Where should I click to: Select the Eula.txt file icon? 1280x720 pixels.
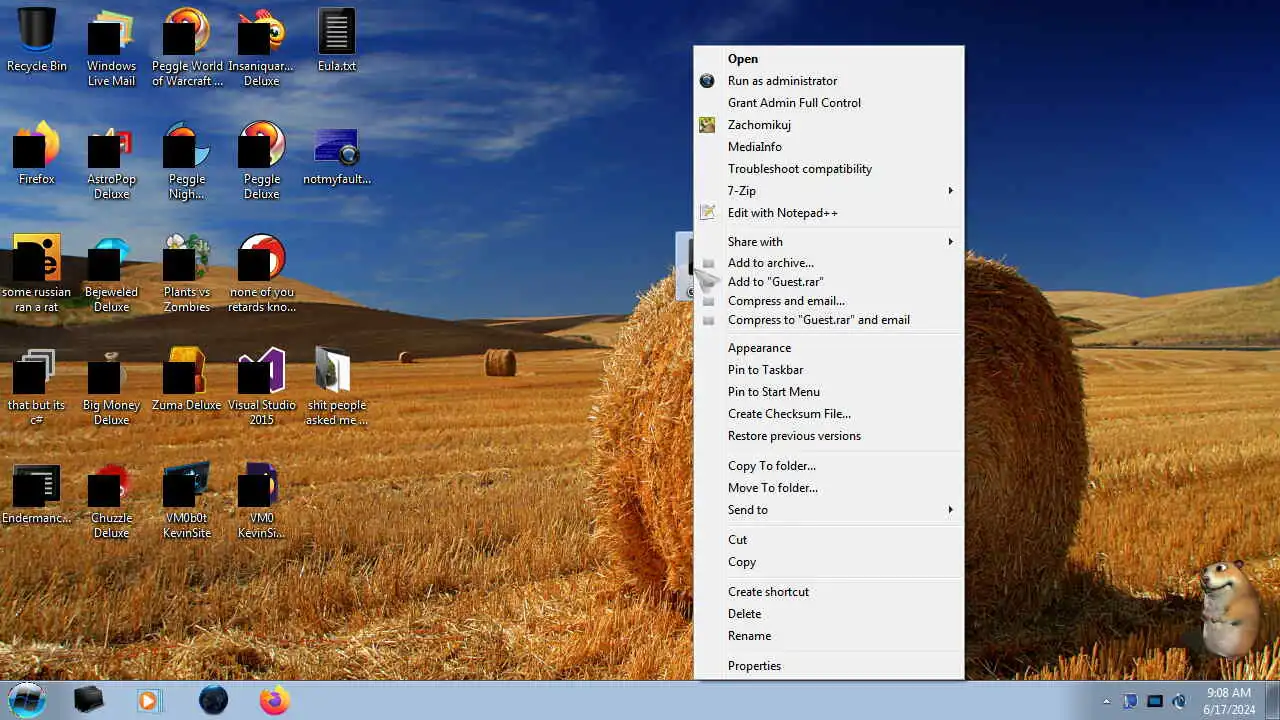tap(336, 40)
